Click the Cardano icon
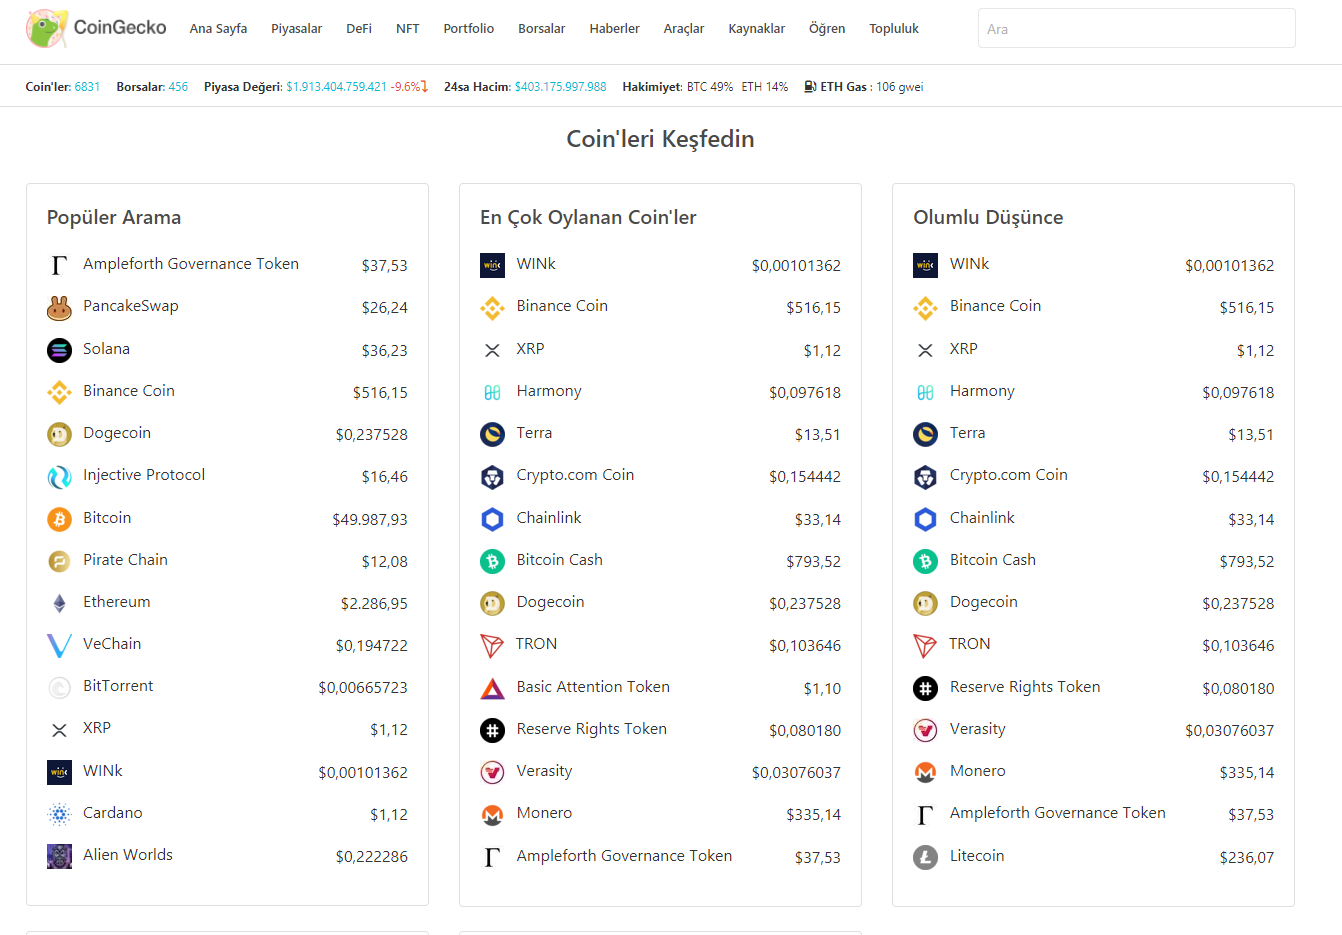The height and width of the screenshot is (935, 1342). [59, 814]
